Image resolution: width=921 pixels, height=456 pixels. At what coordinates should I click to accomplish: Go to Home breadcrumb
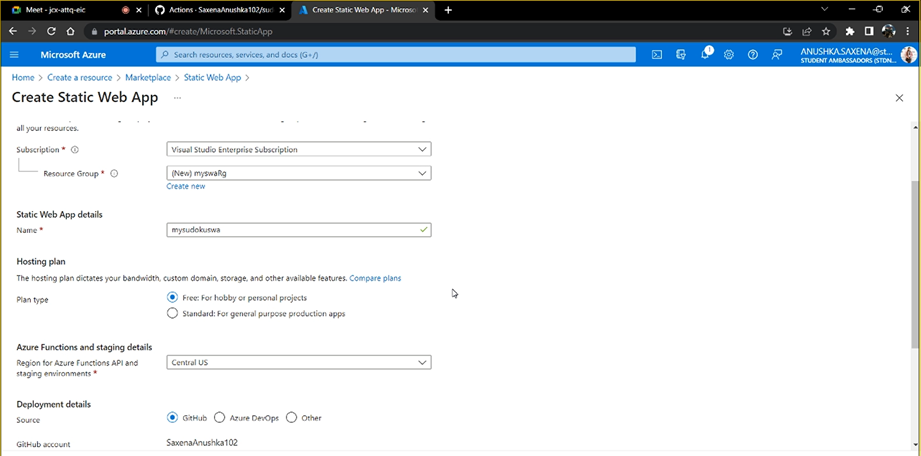pos(23,78)
